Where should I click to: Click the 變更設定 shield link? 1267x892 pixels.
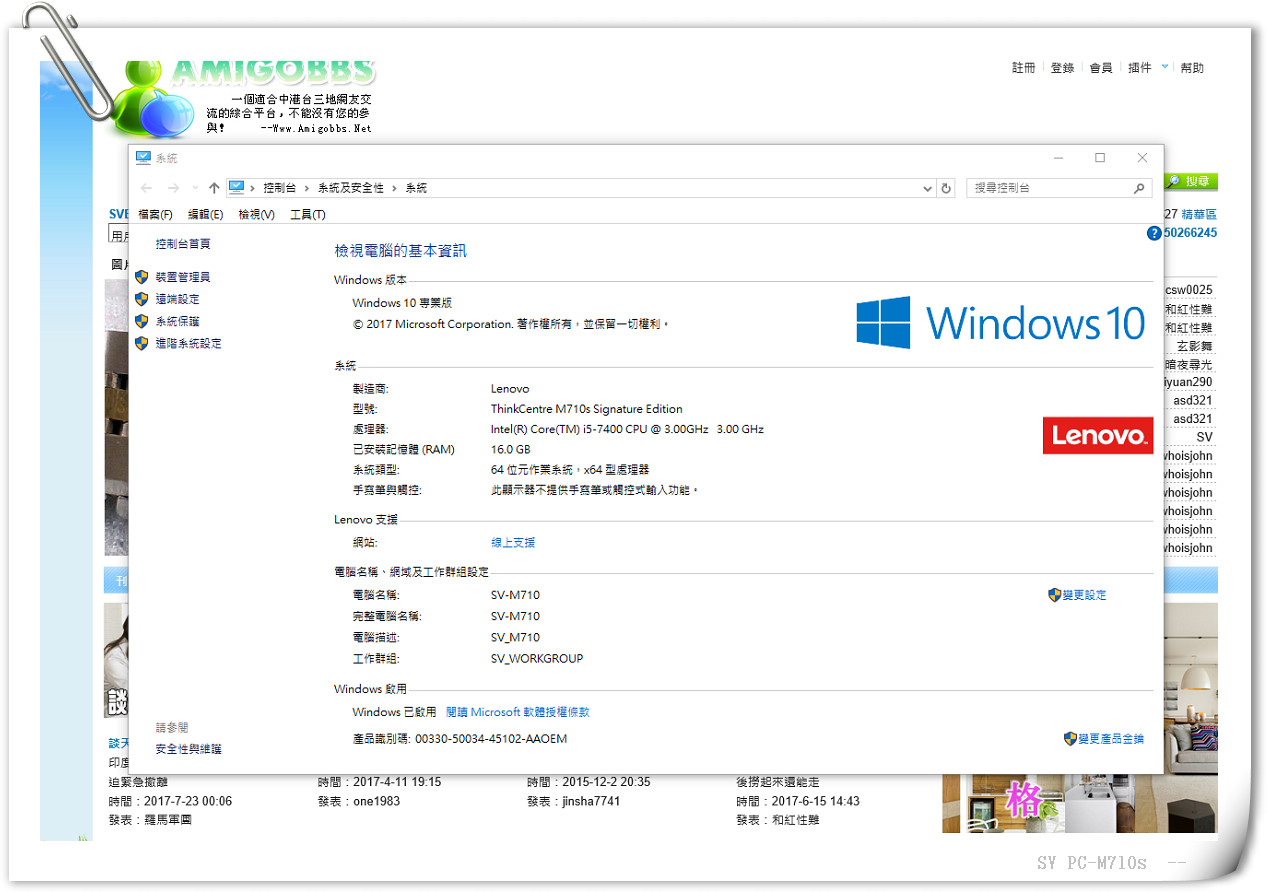click(x=1084, y=595)
